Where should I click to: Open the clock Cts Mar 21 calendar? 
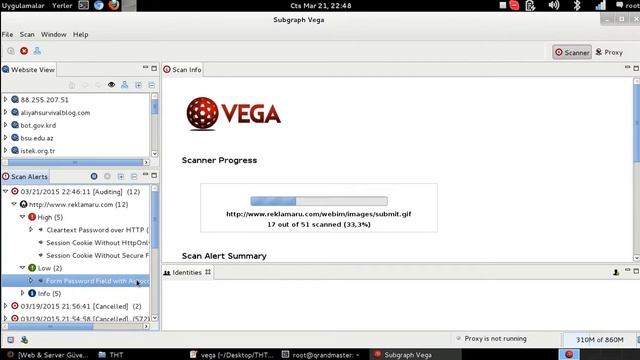(x=320, y=6)
